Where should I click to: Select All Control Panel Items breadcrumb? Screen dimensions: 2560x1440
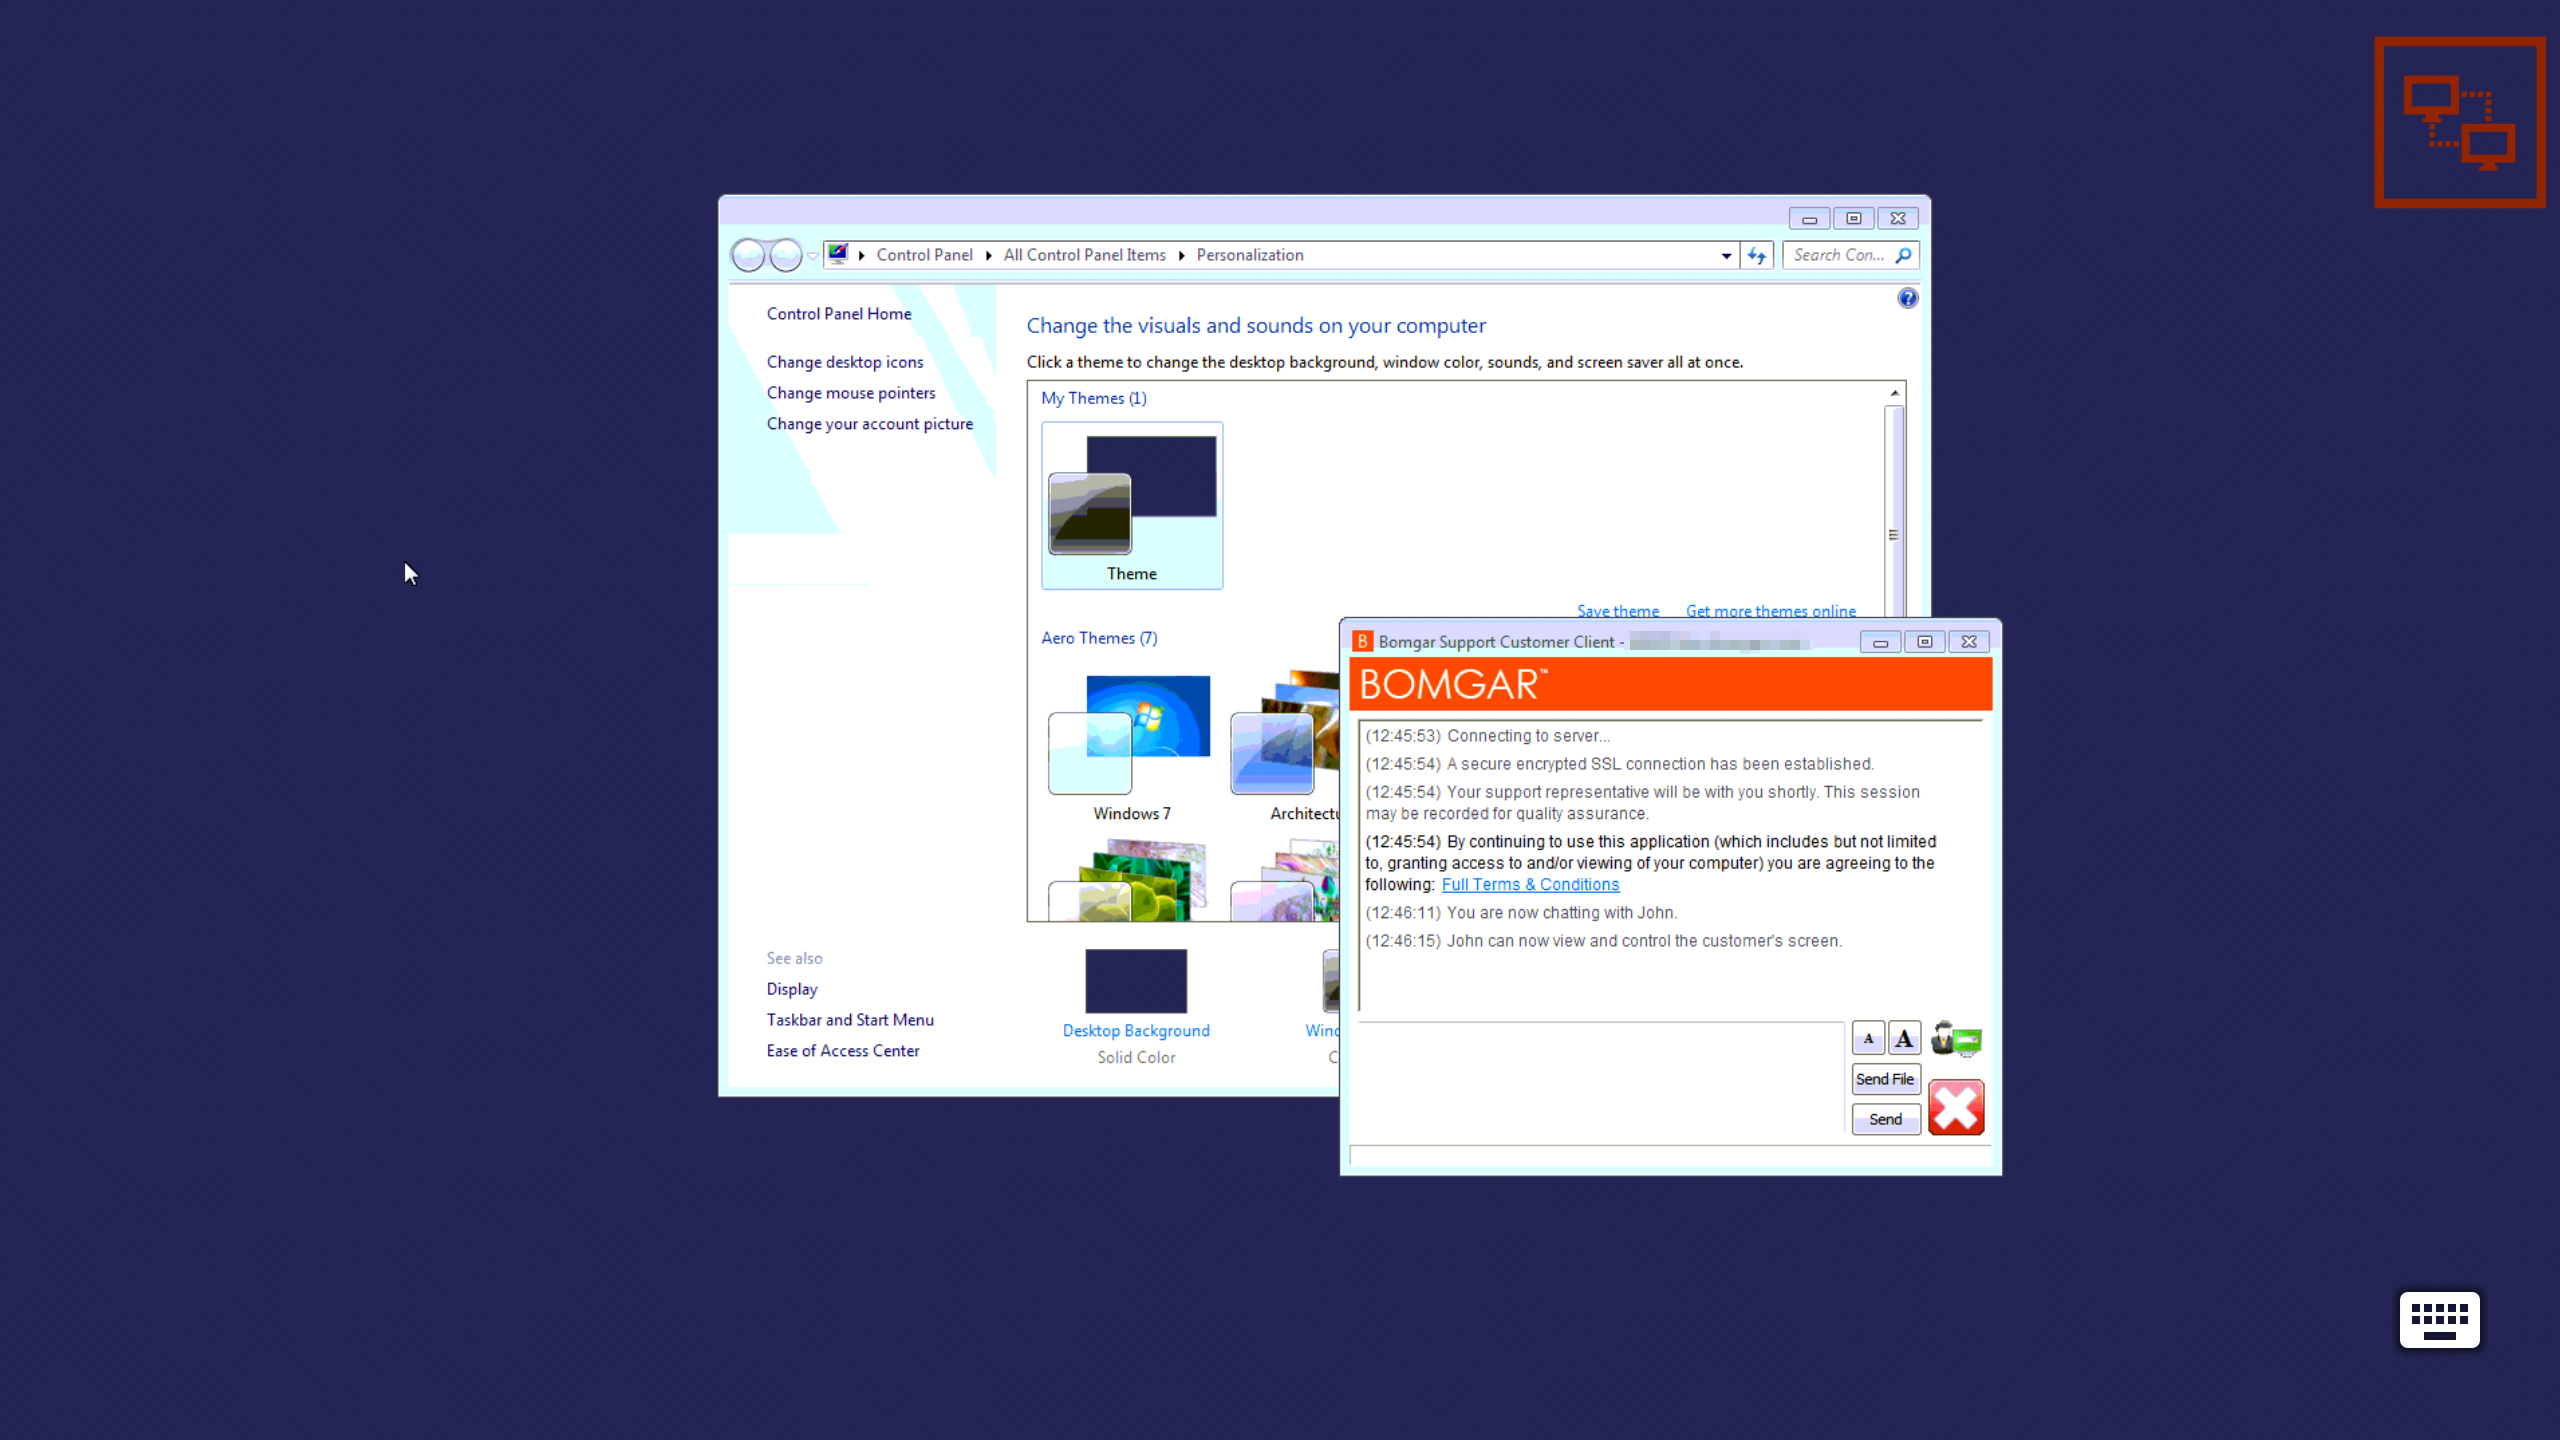1084,255
